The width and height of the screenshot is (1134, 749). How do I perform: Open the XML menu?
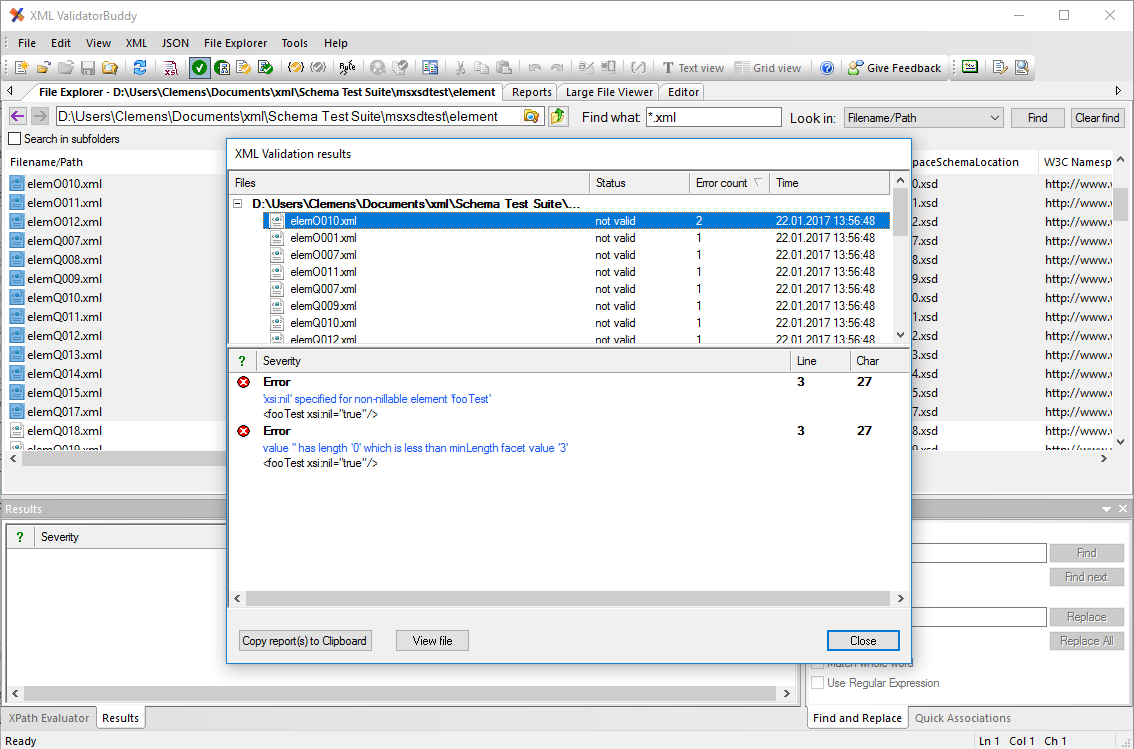[x=135, y=43]
